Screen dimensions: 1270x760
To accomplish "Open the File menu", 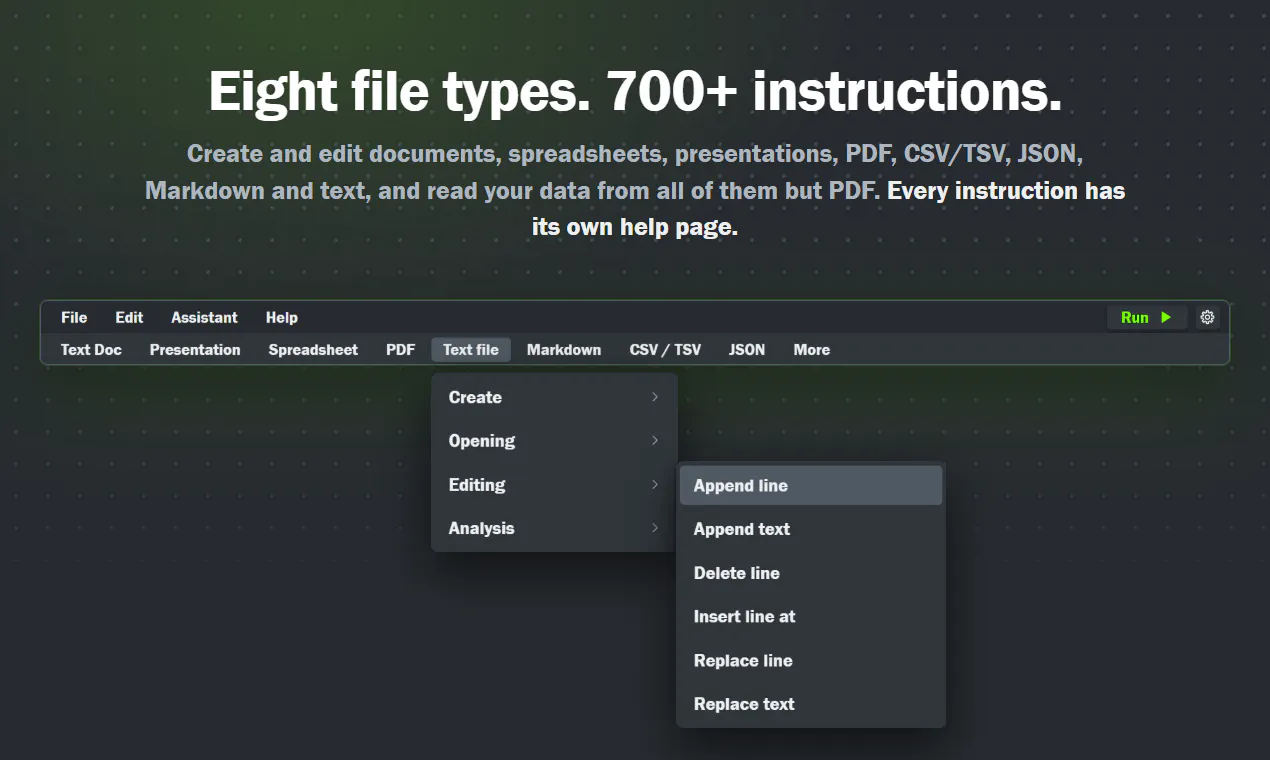I will (x=74, y=318).
